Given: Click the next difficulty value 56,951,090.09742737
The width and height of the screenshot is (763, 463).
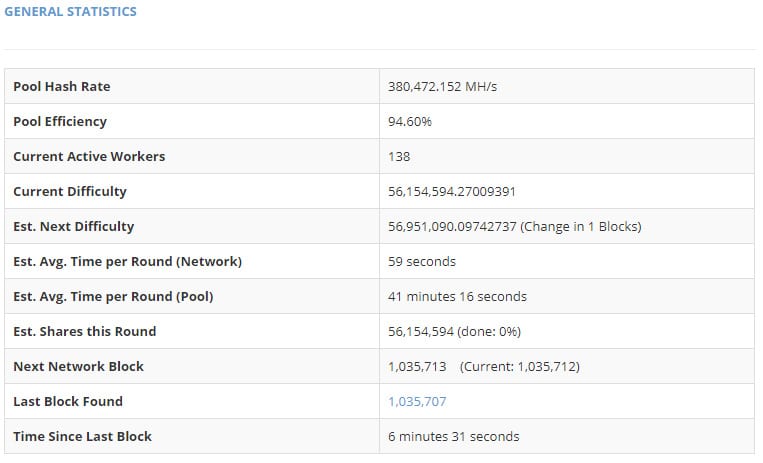Looking at the screenshot, I should point(452,226).
